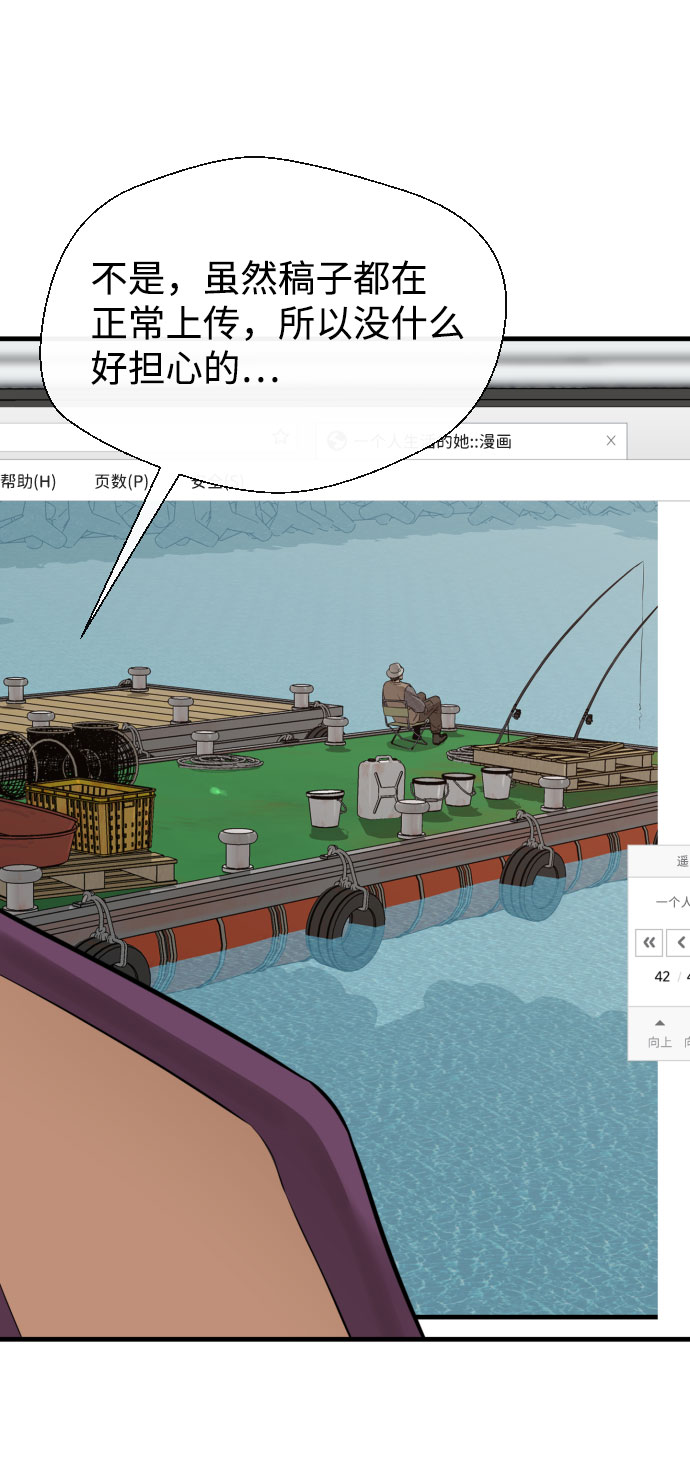Go to previous page with single-chevron button

[679, 942]
